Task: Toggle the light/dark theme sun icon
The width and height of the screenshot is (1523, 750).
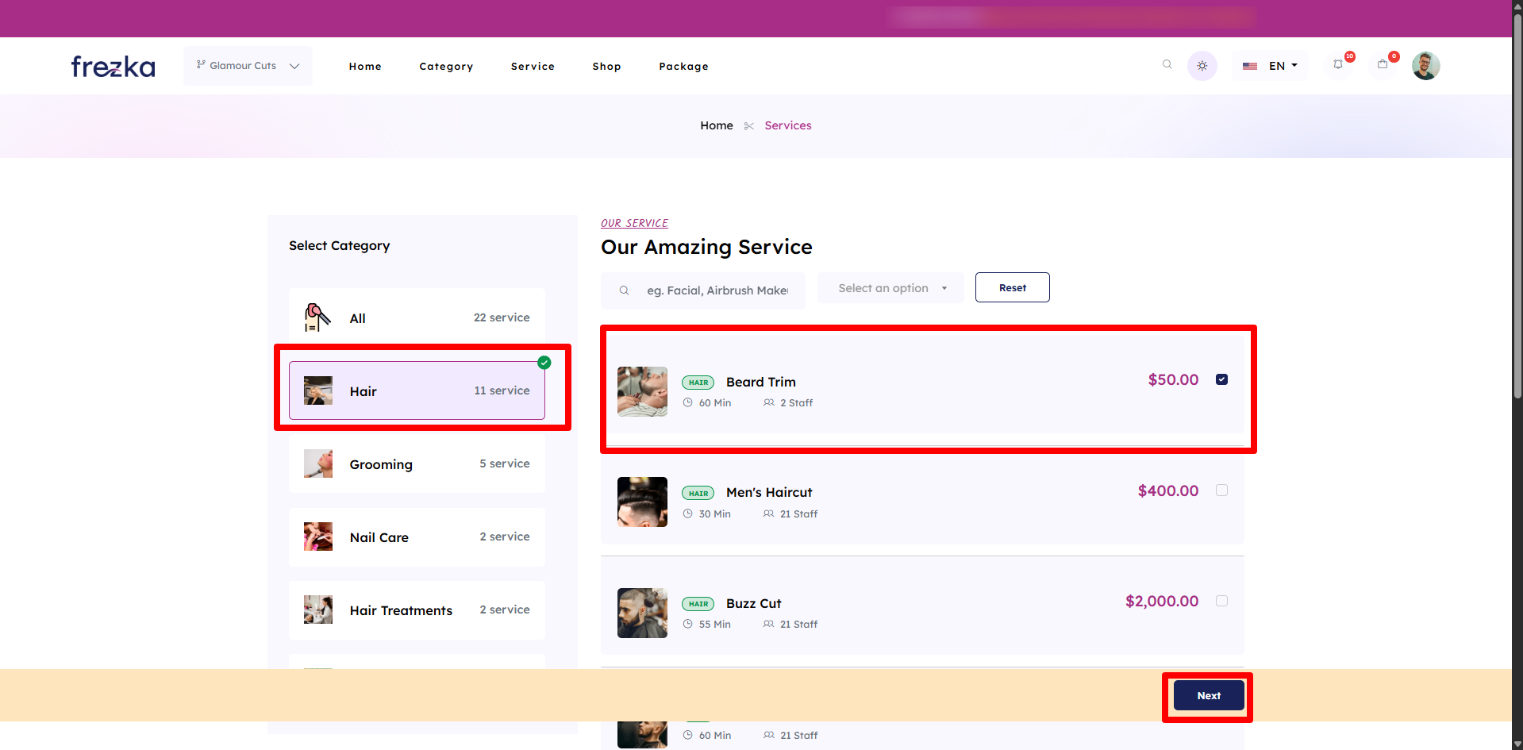Action: click(1202, 66)
